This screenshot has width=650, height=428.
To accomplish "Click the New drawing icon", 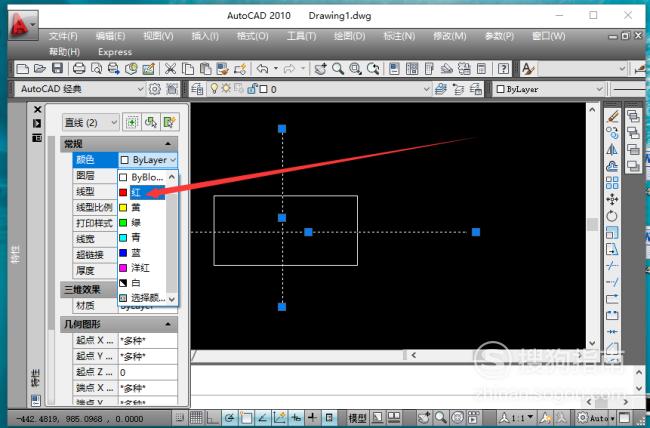I will pos(22,68).
